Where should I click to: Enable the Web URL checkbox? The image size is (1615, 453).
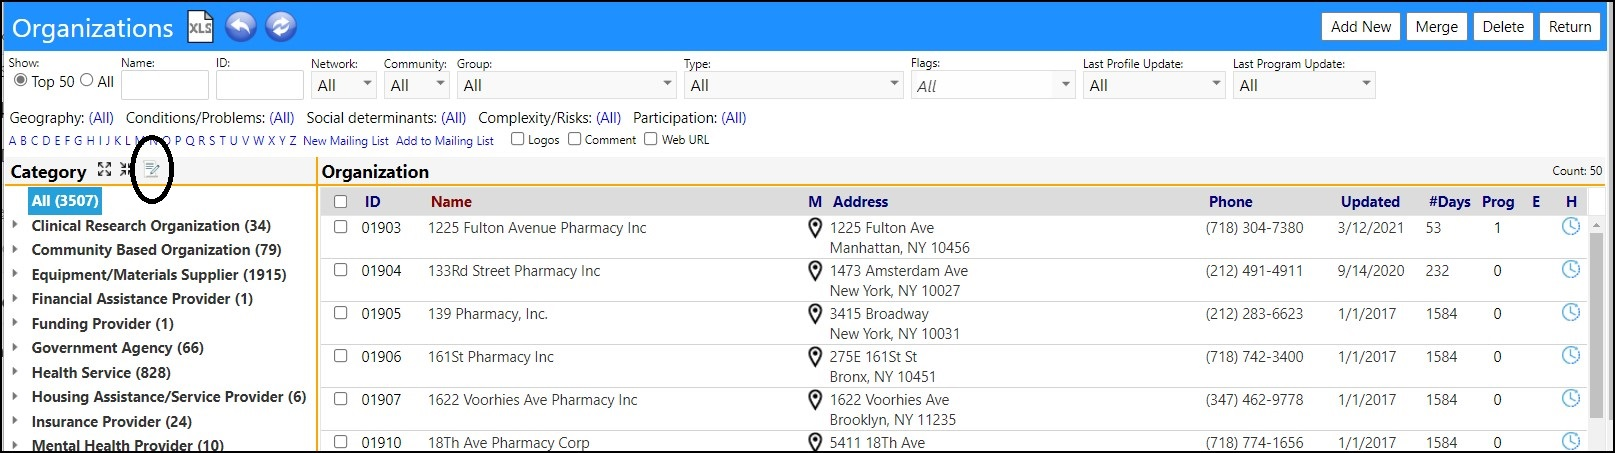pyautogui.click(x=650, y=139)
